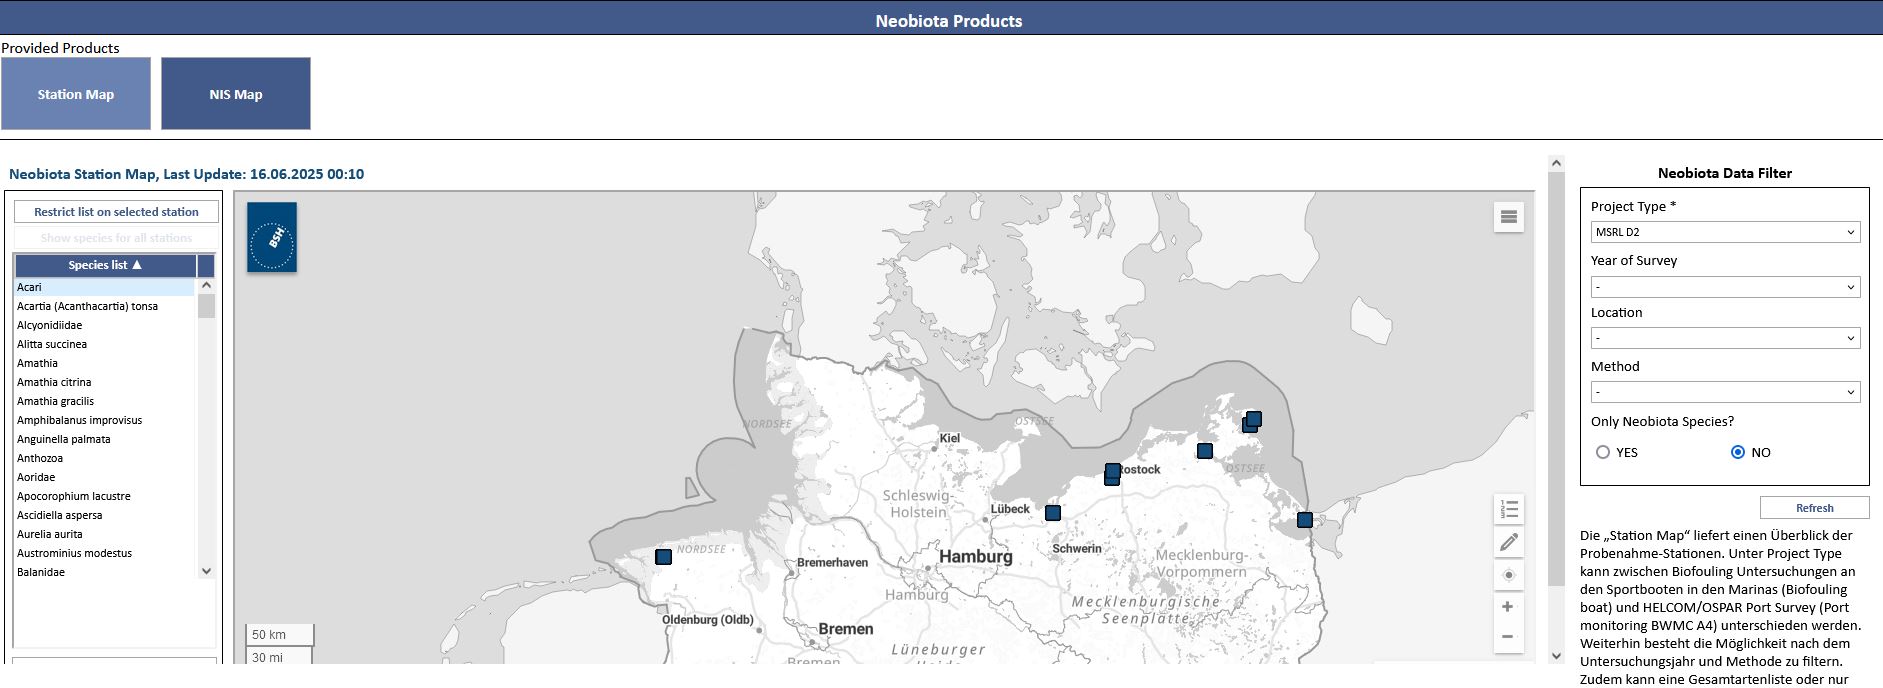
Task: Click the BSH logo on map
Action: click(272, 238)
